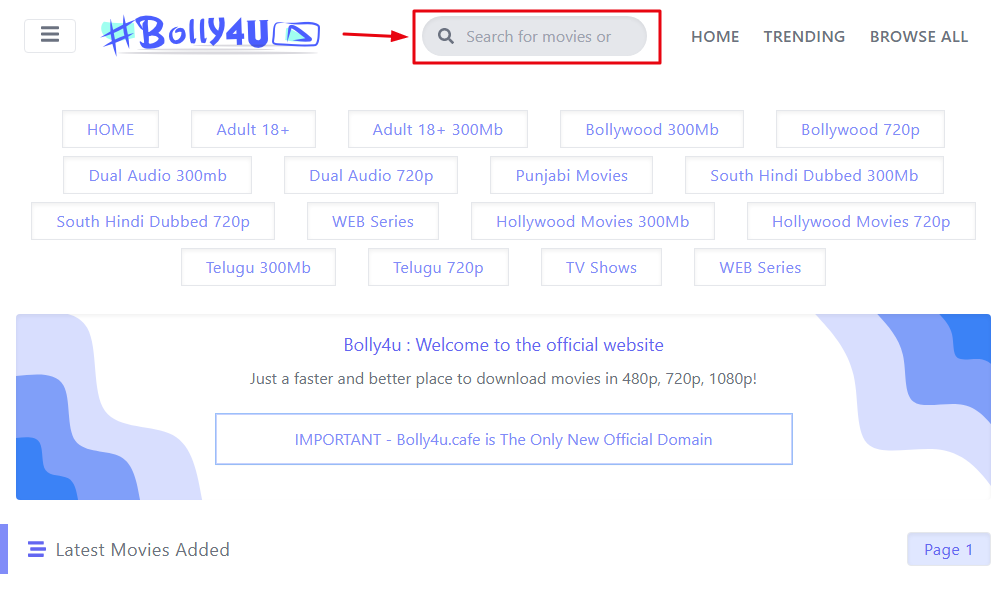Browse Hollywood Movies 300Mb category

pos(593,221)
